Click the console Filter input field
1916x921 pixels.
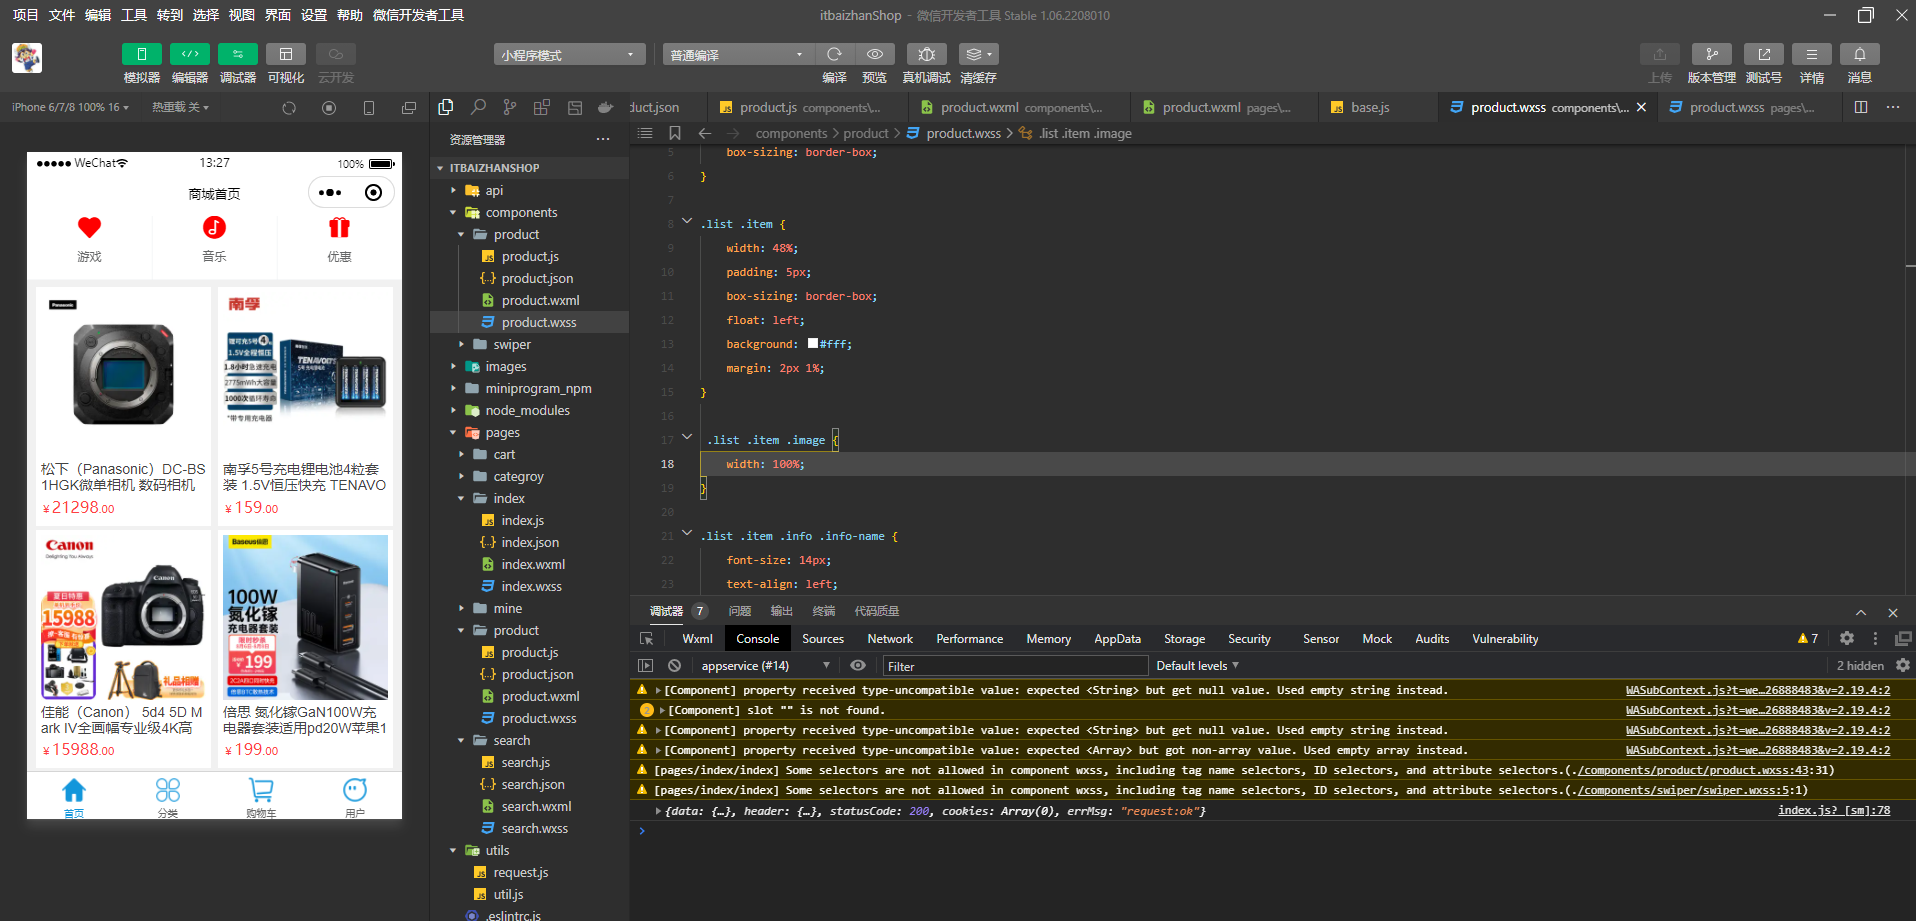[x=1014, y=666]
